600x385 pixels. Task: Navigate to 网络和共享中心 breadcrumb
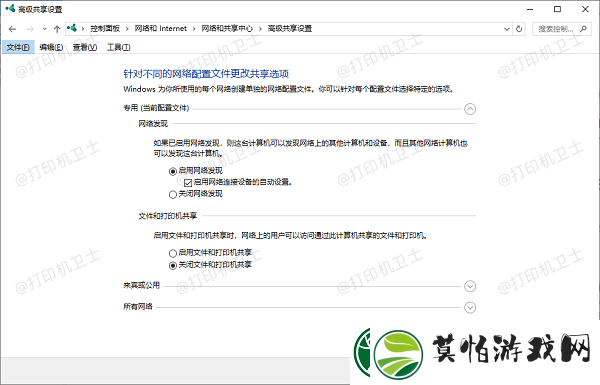227,28
